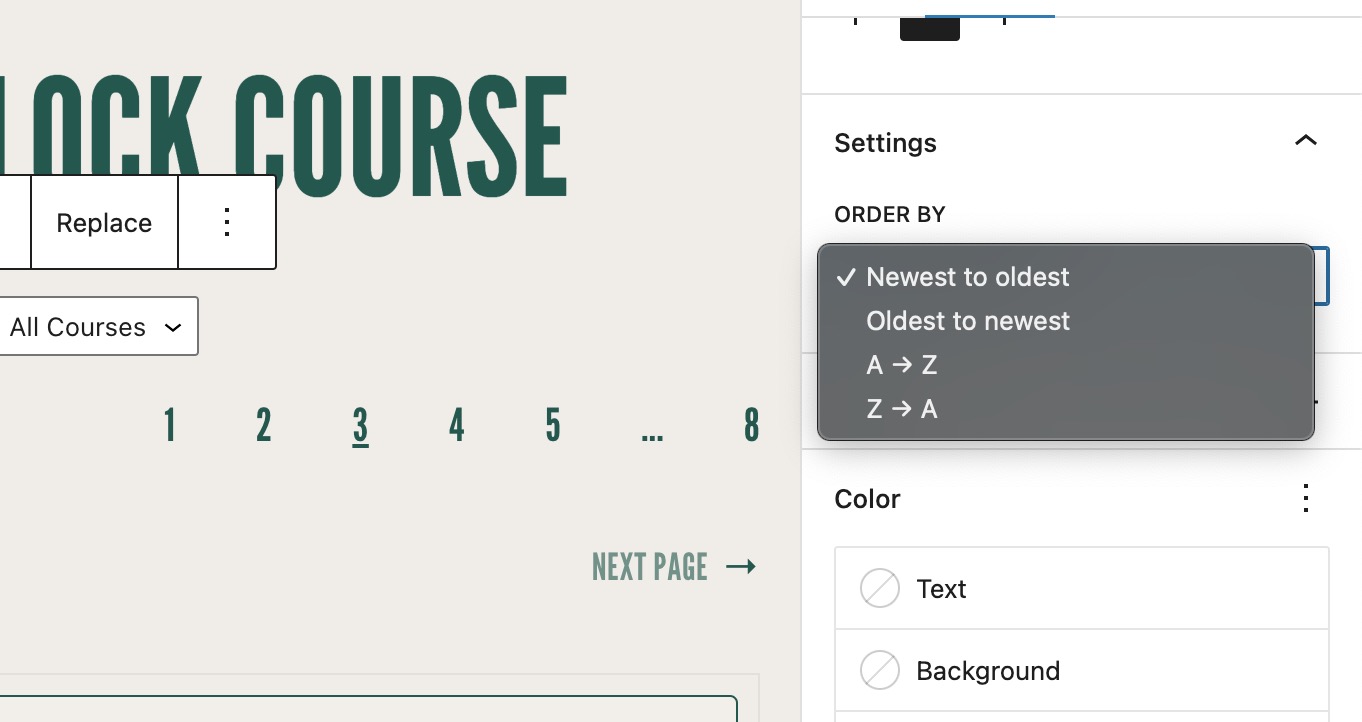Open block toolbar more options
The height and width of the screenshot is (722, 1362).
coord(227,223)
